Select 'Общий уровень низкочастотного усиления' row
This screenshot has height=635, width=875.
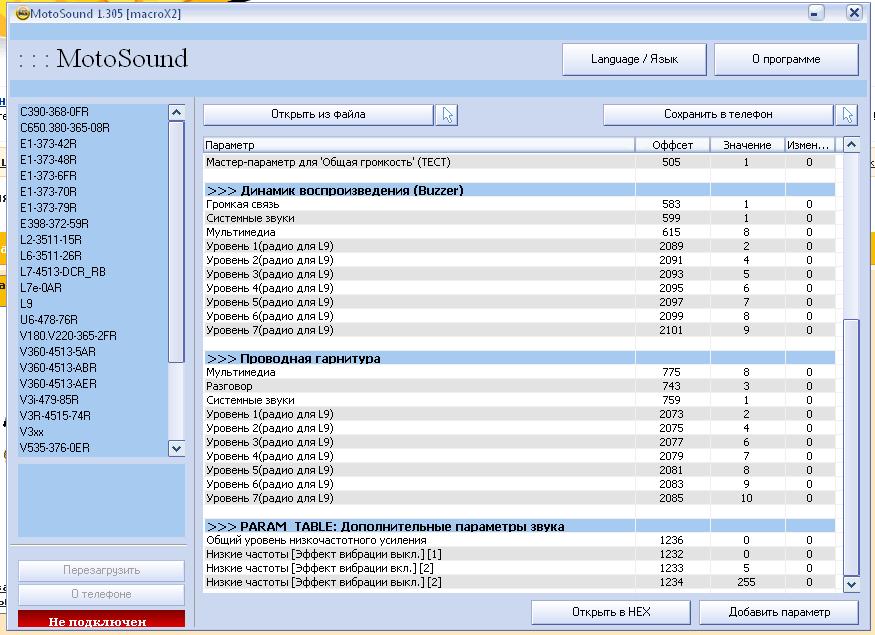[520, 540]
